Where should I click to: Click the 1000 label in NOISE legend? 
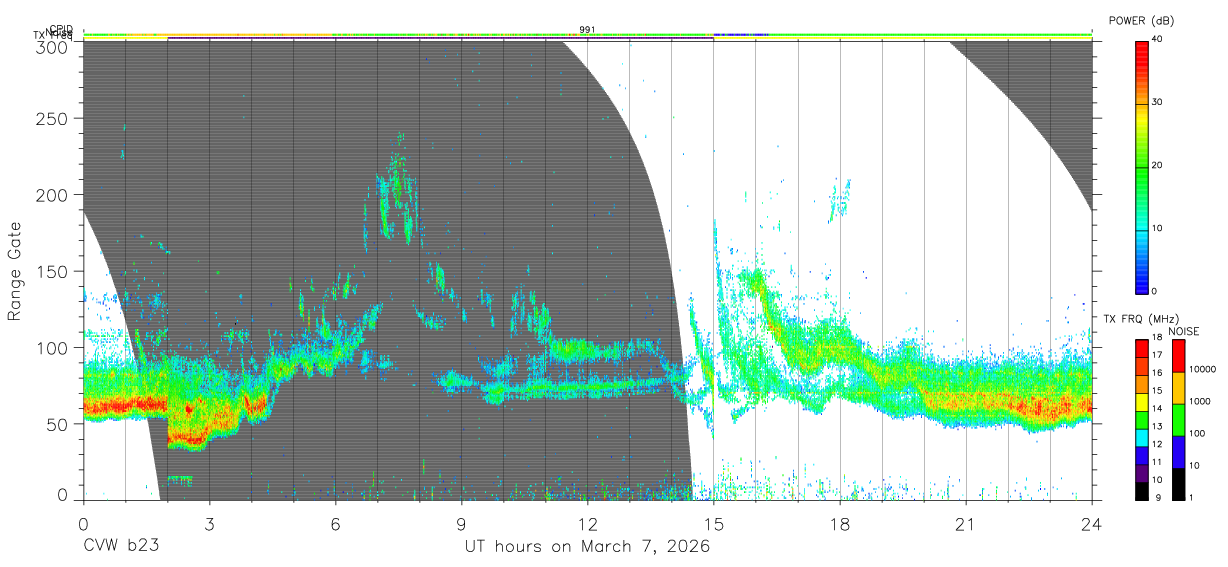point(1200,403)
